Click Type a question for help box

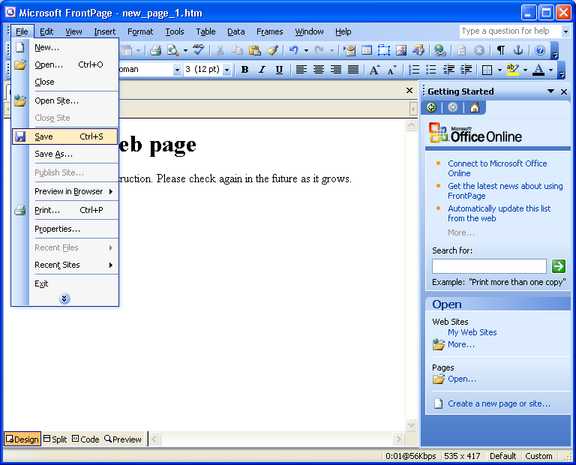click(x=511, y=32)
